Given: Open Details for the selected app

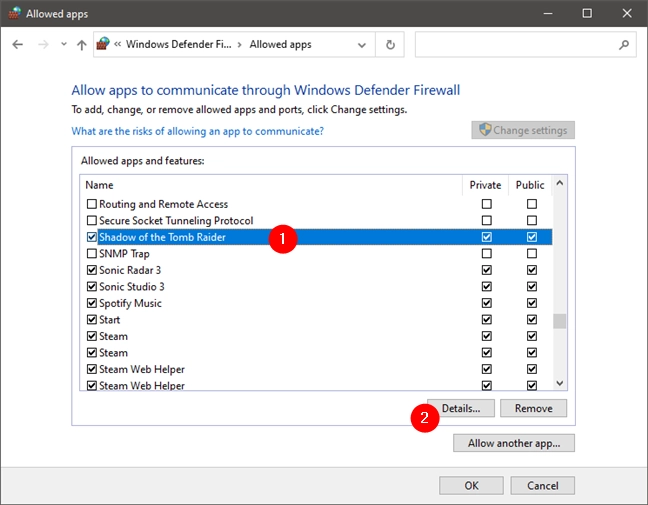Looking at the screenshot, I should 461,408.
